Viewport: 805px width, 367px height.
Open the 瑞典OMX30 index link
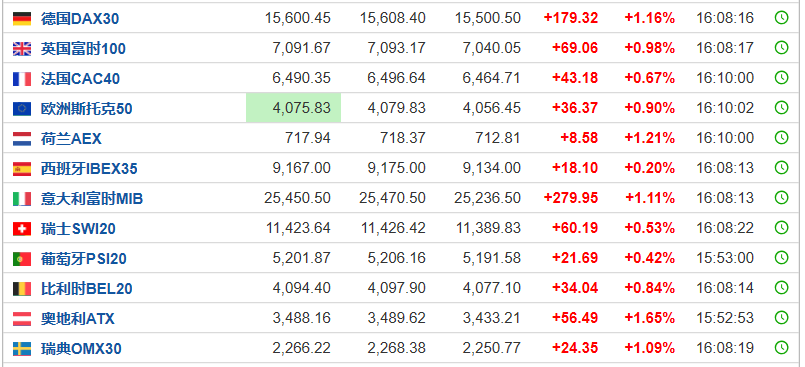tap(81, 349)
